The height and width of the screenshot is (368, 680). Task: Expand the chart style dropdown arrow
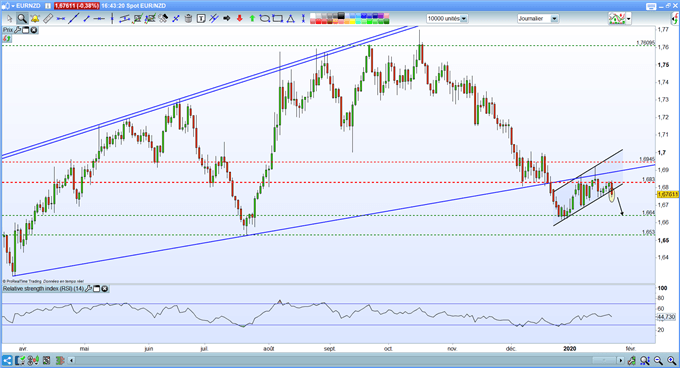628,19
